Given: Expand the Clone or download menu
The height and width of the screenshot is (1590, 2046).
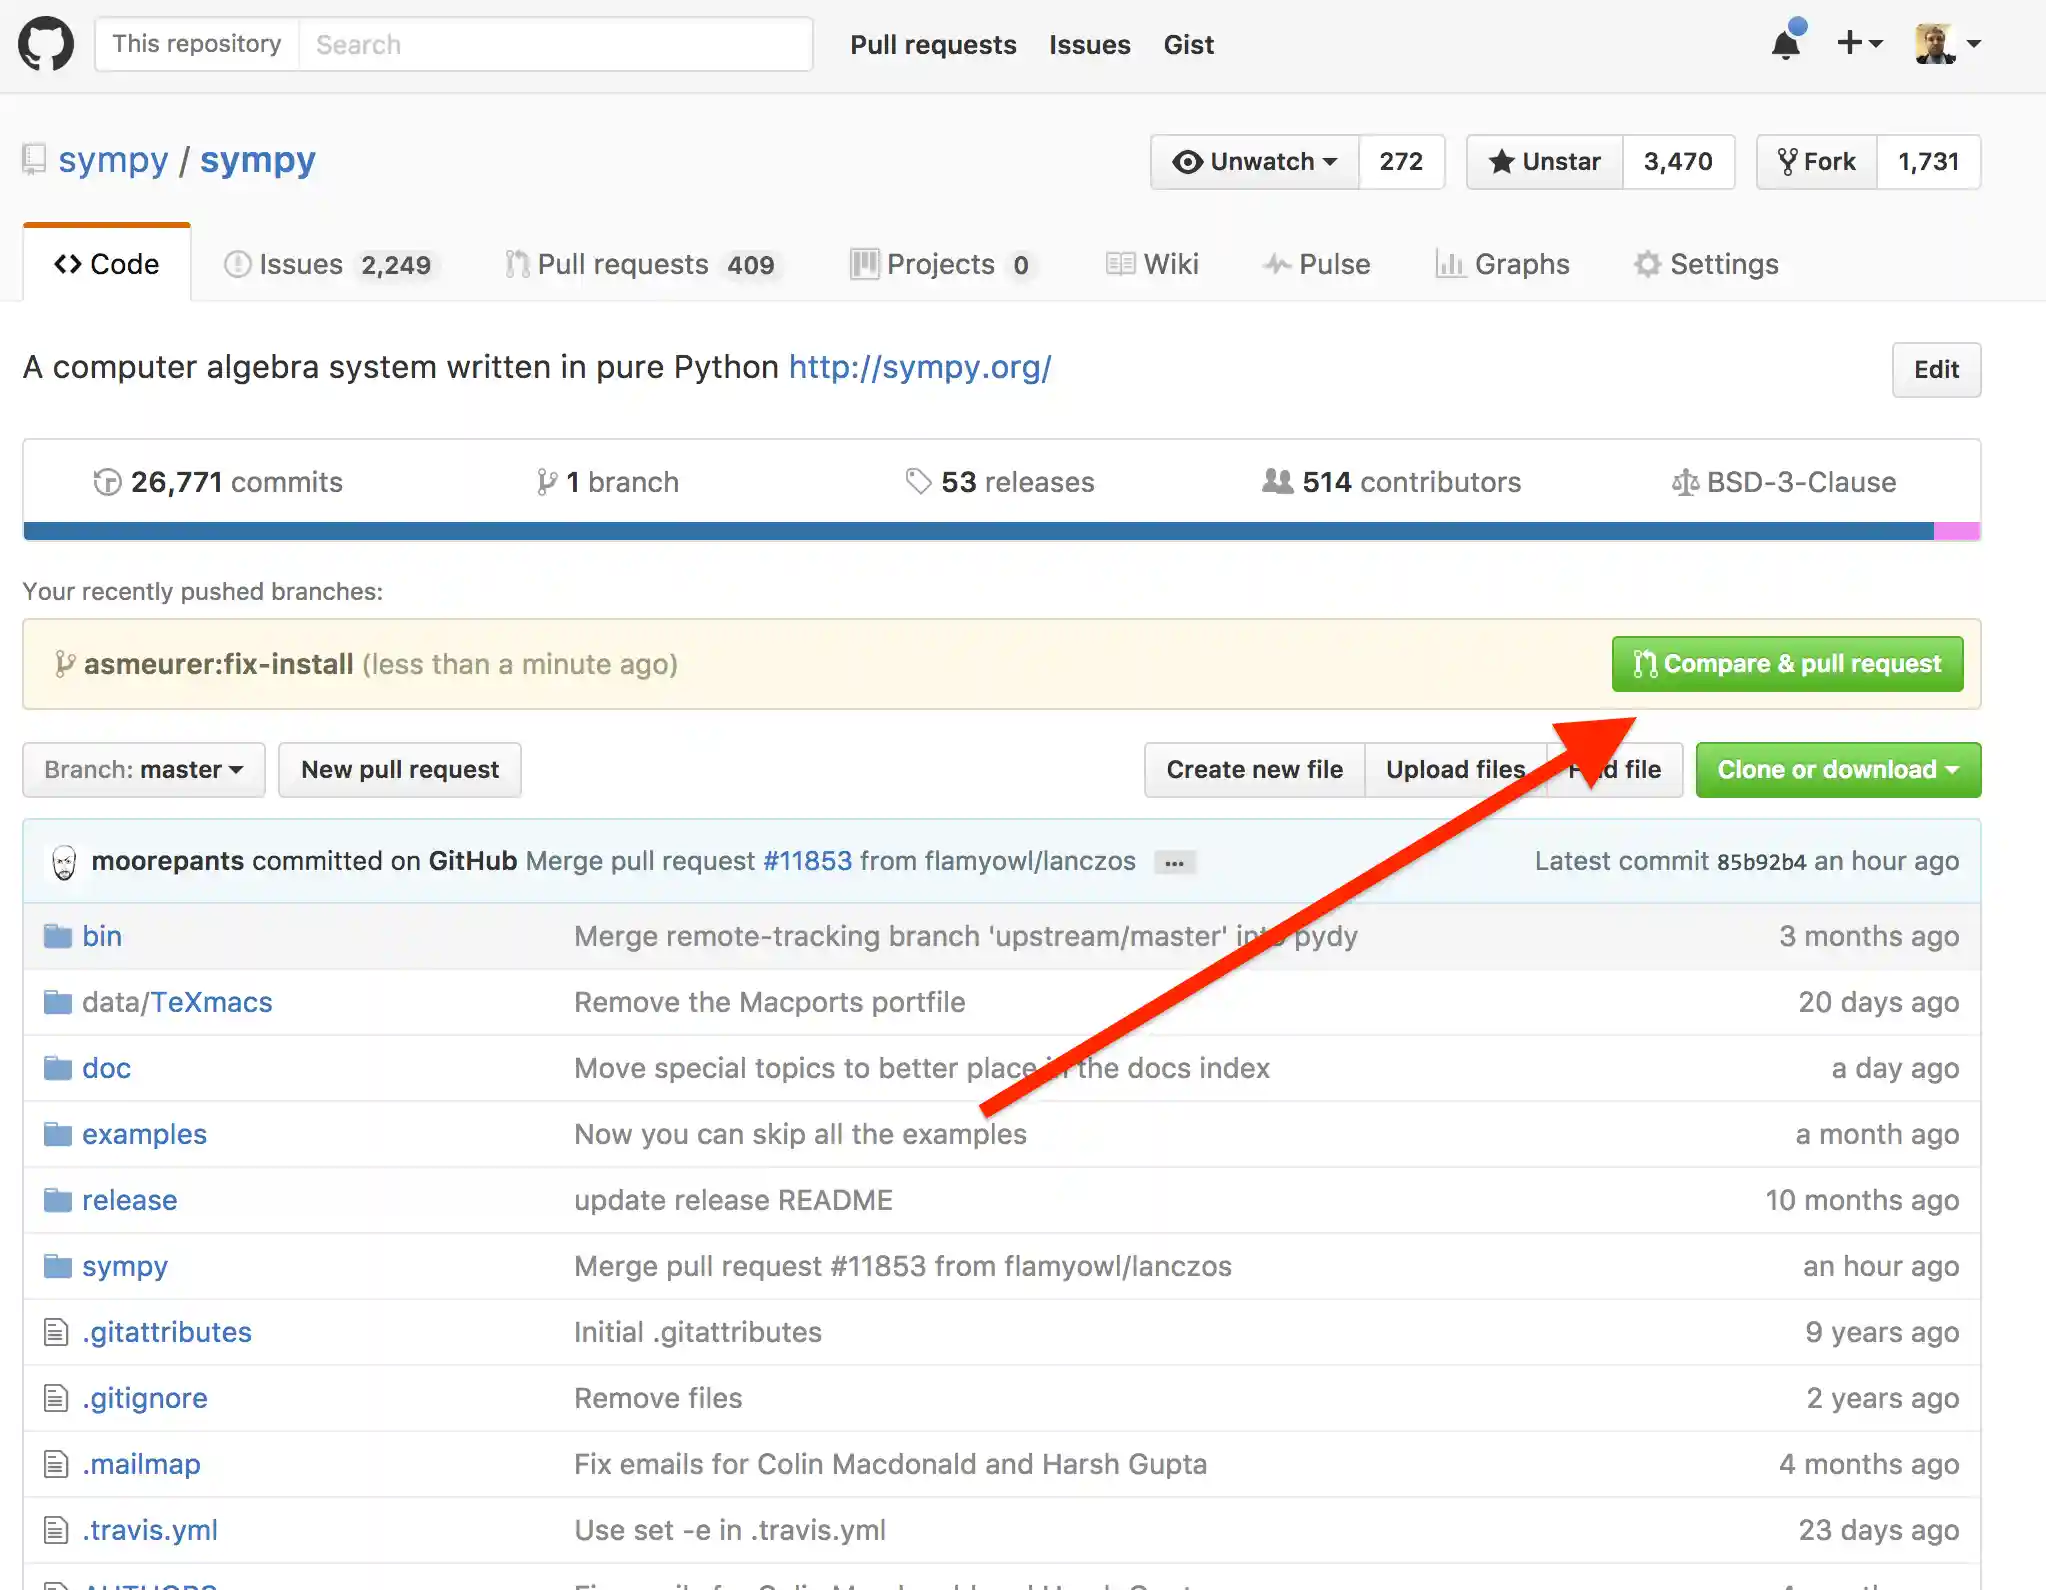Looking at the screenshot, I should [1837, 770].
